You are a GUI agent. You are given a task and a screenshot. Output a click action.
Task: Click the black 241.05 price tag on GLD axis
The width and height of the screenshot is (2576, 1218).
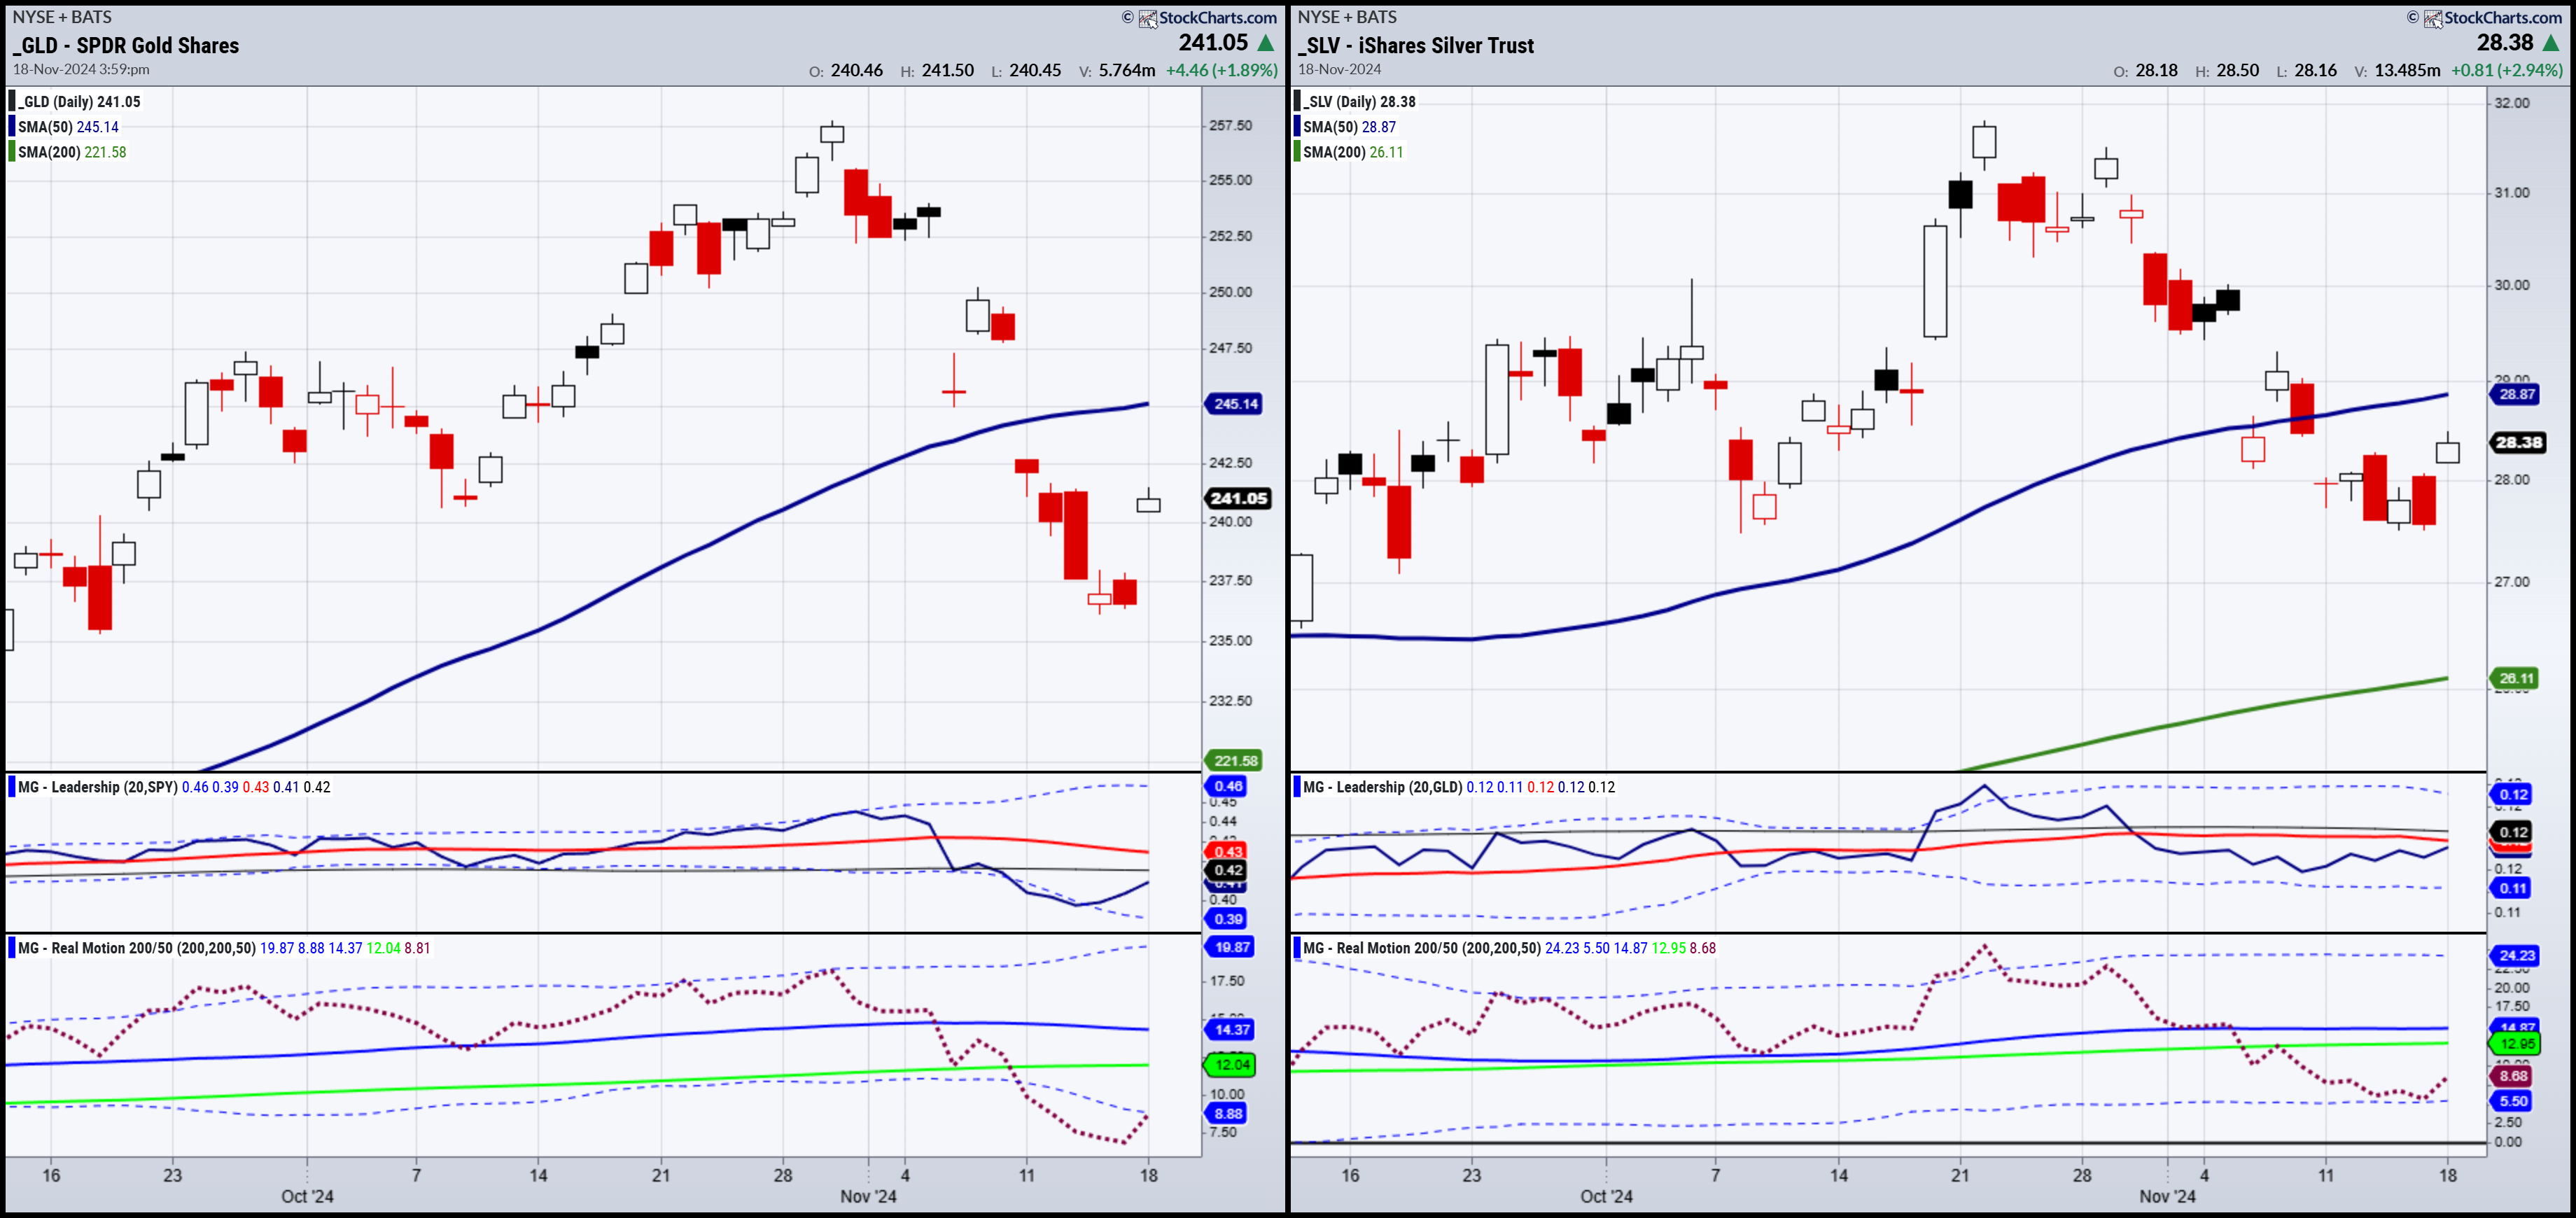coord(1238,498)
